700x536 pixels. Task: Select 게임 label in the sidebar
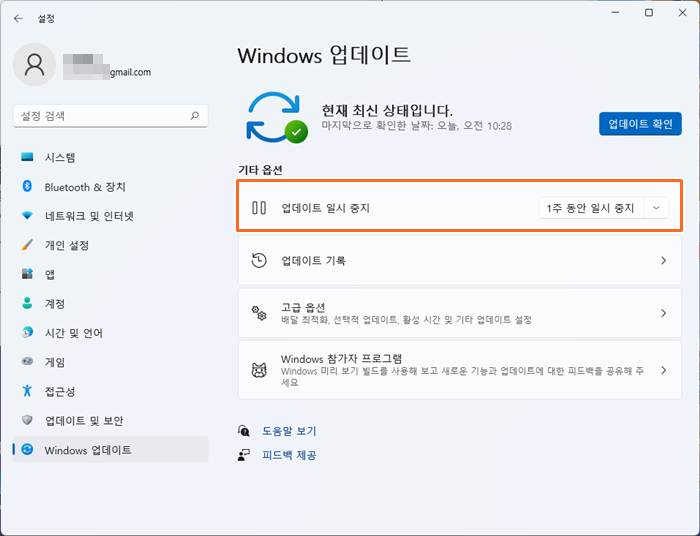pyautogui.click(x=55, y=362)
